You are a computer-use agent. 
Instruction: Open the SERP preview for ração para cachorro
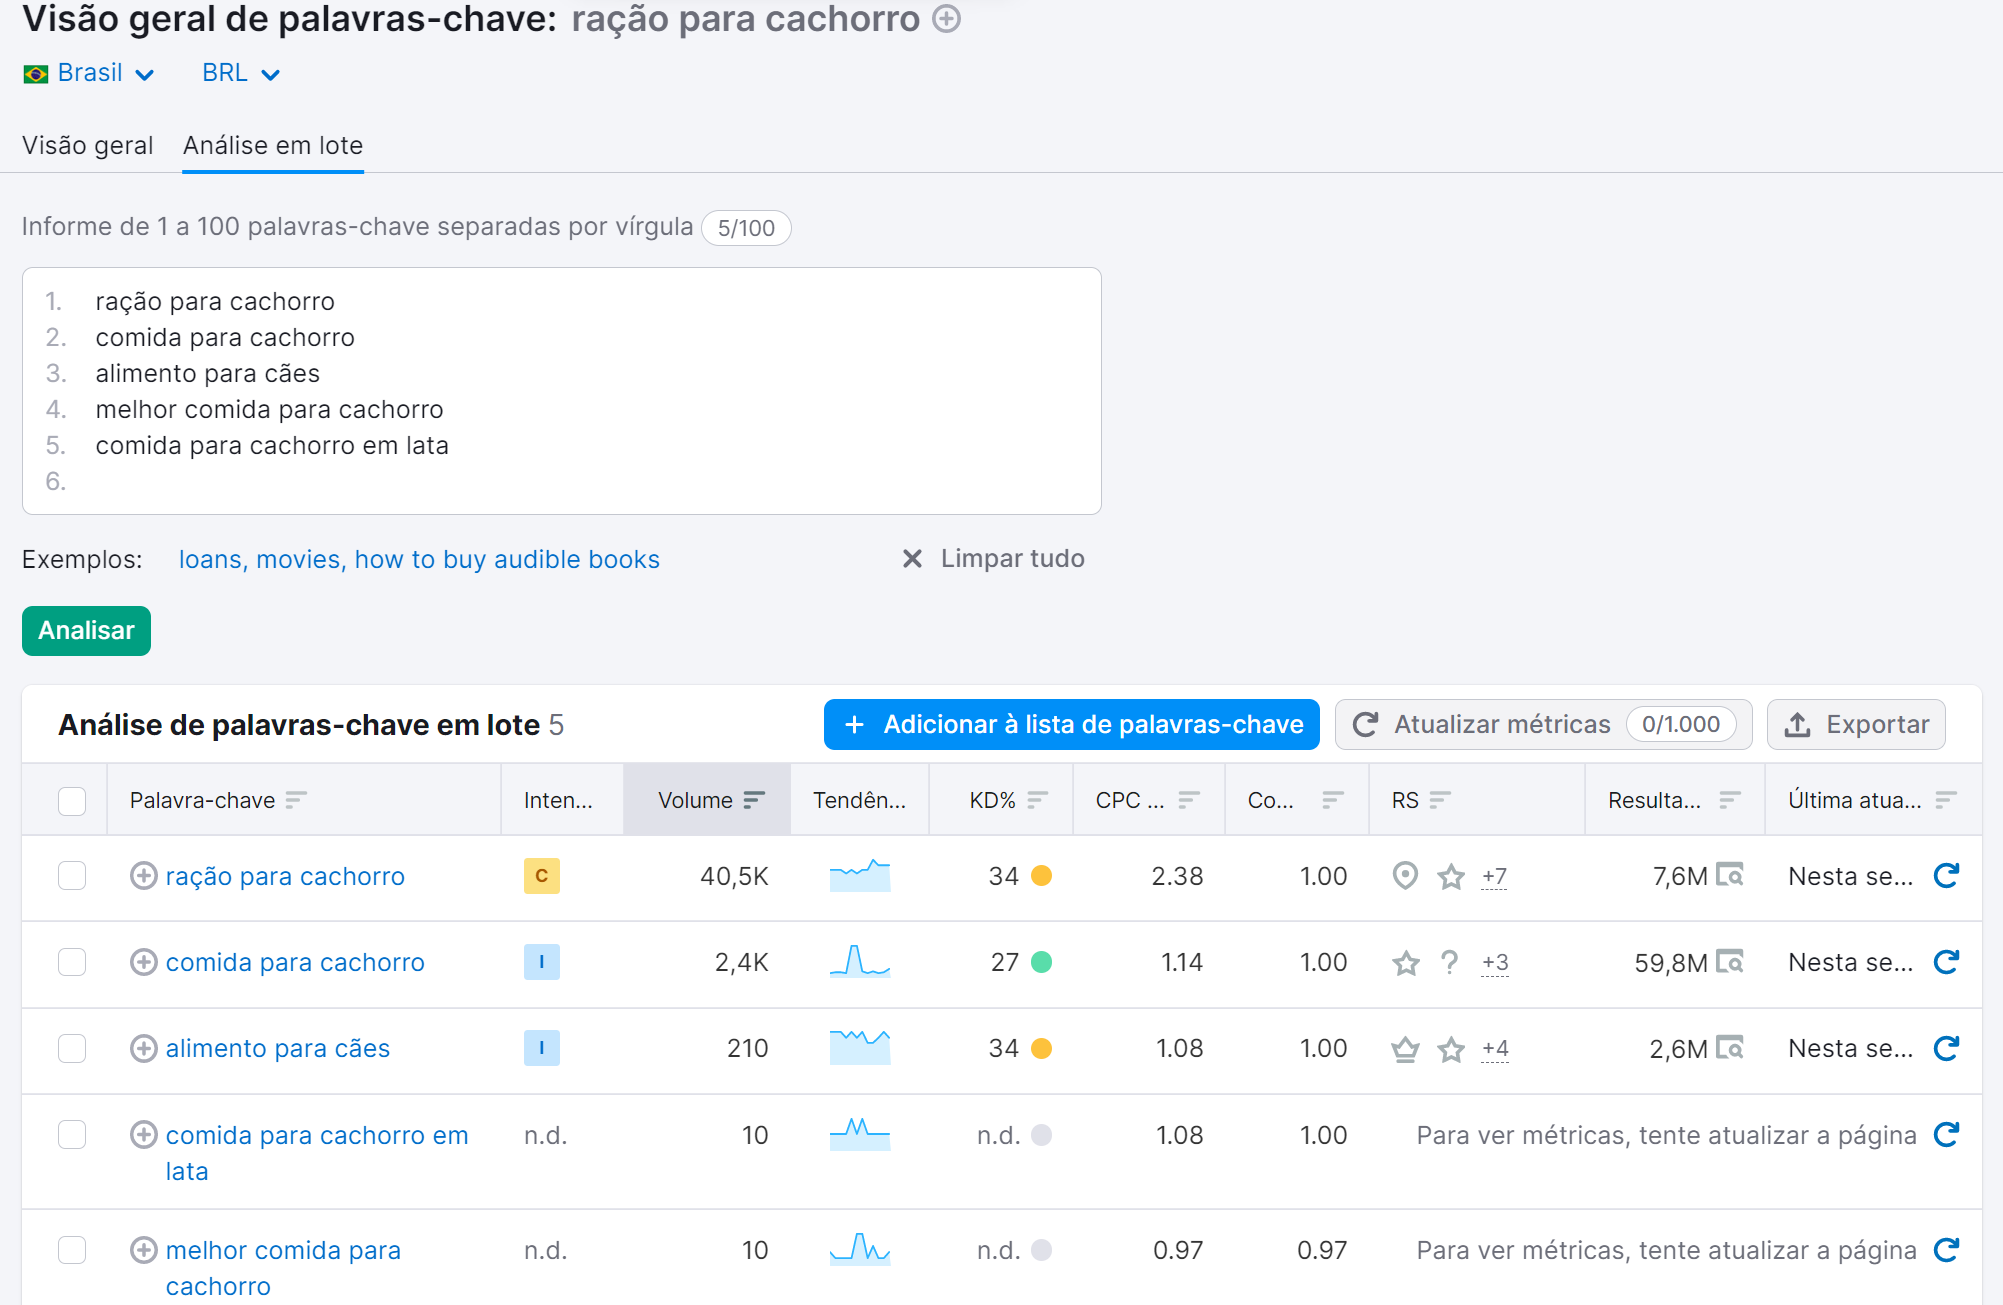click(1731, 876)
